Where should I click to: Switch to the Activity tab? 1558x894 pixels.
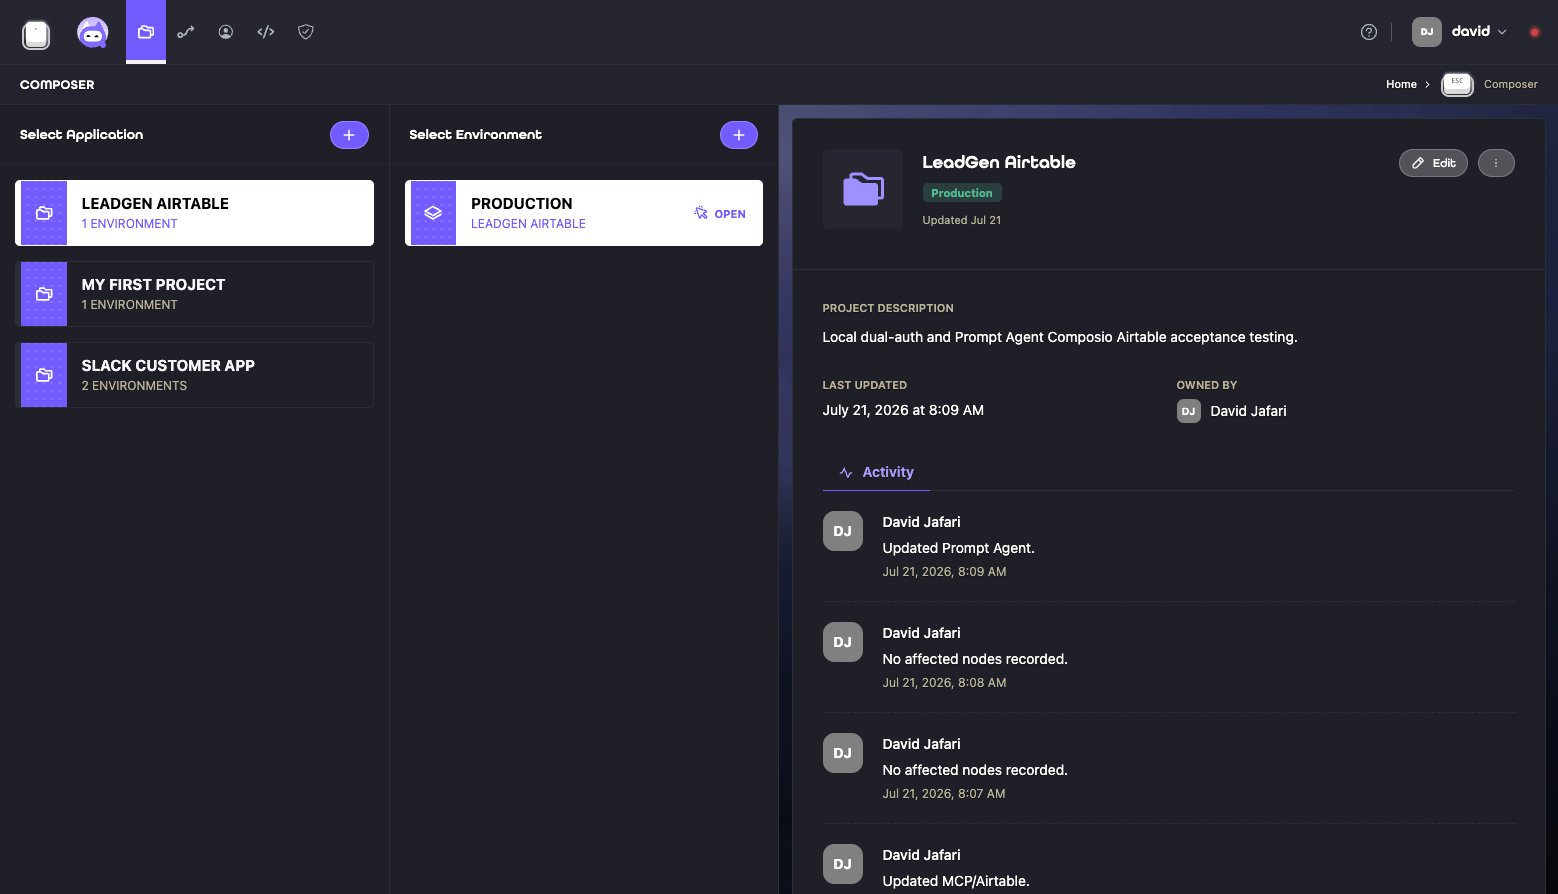pyautogui.click(x=876, y=472)
